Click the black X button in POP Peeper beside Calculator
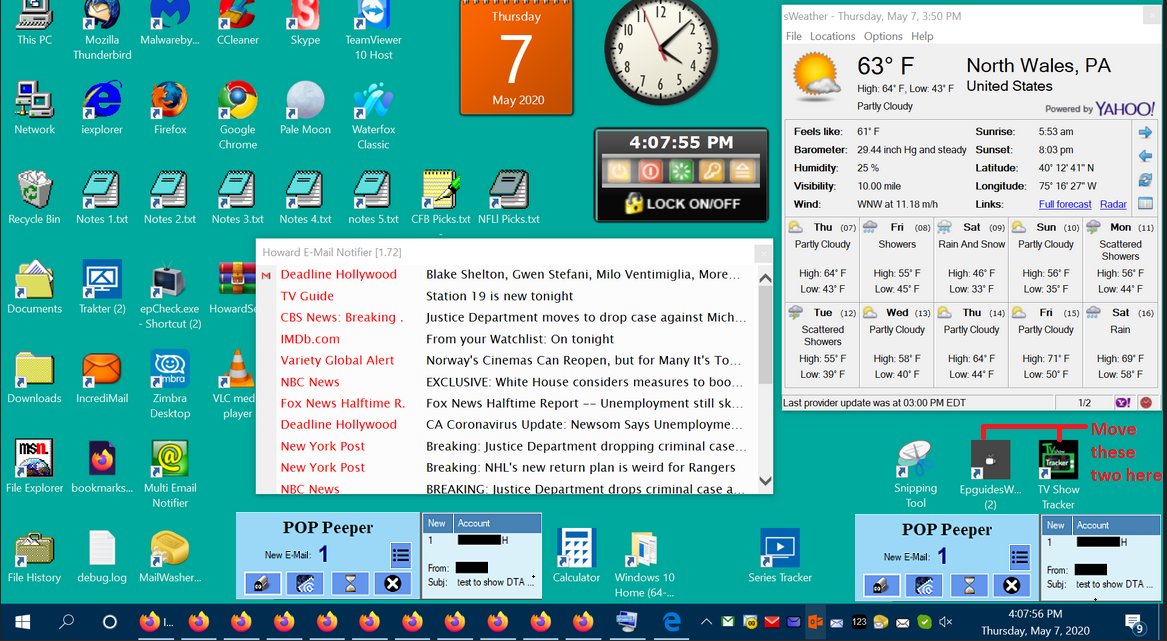The width and height of the screenshot is (1167, 641). (393, 584)
